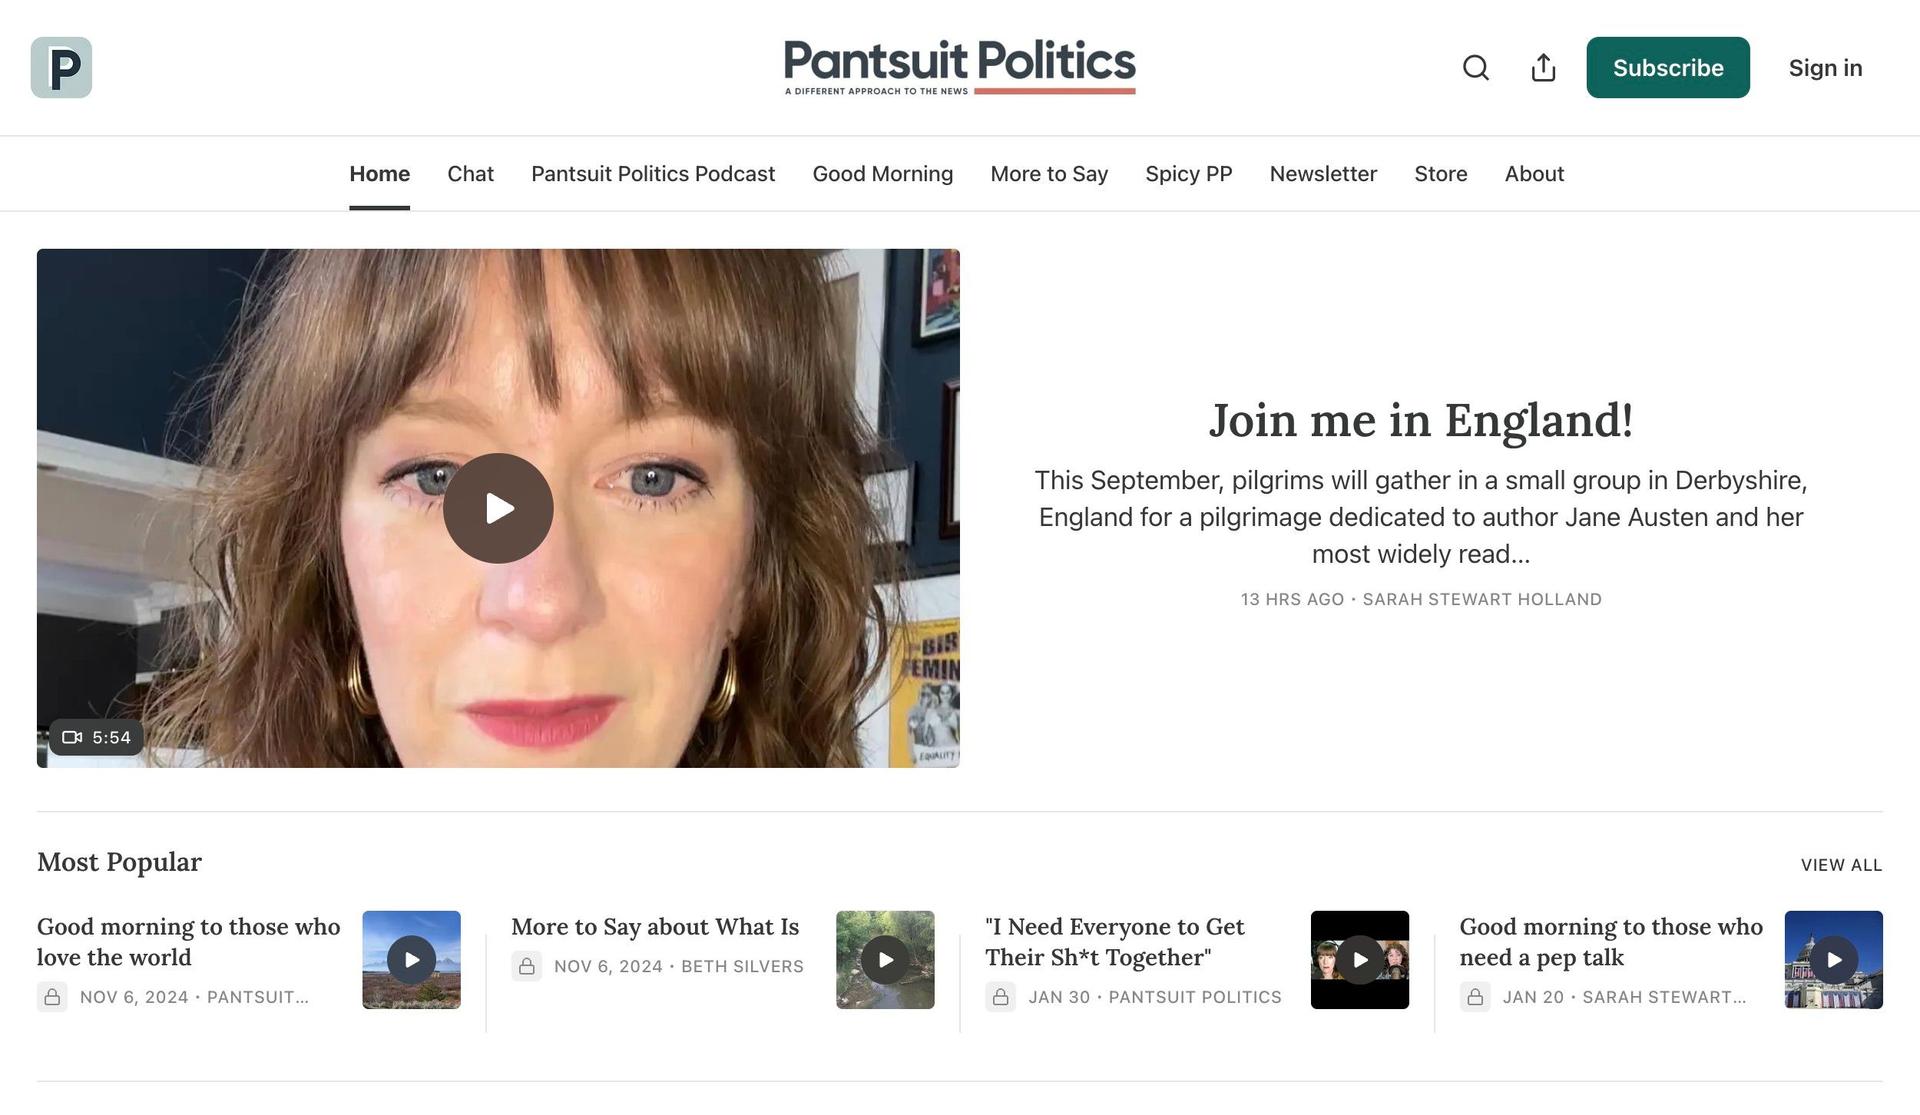This screenshot has width=1920, height=1115.
Task: Switch to the Good Morning tab
Action: click(882, 174)
